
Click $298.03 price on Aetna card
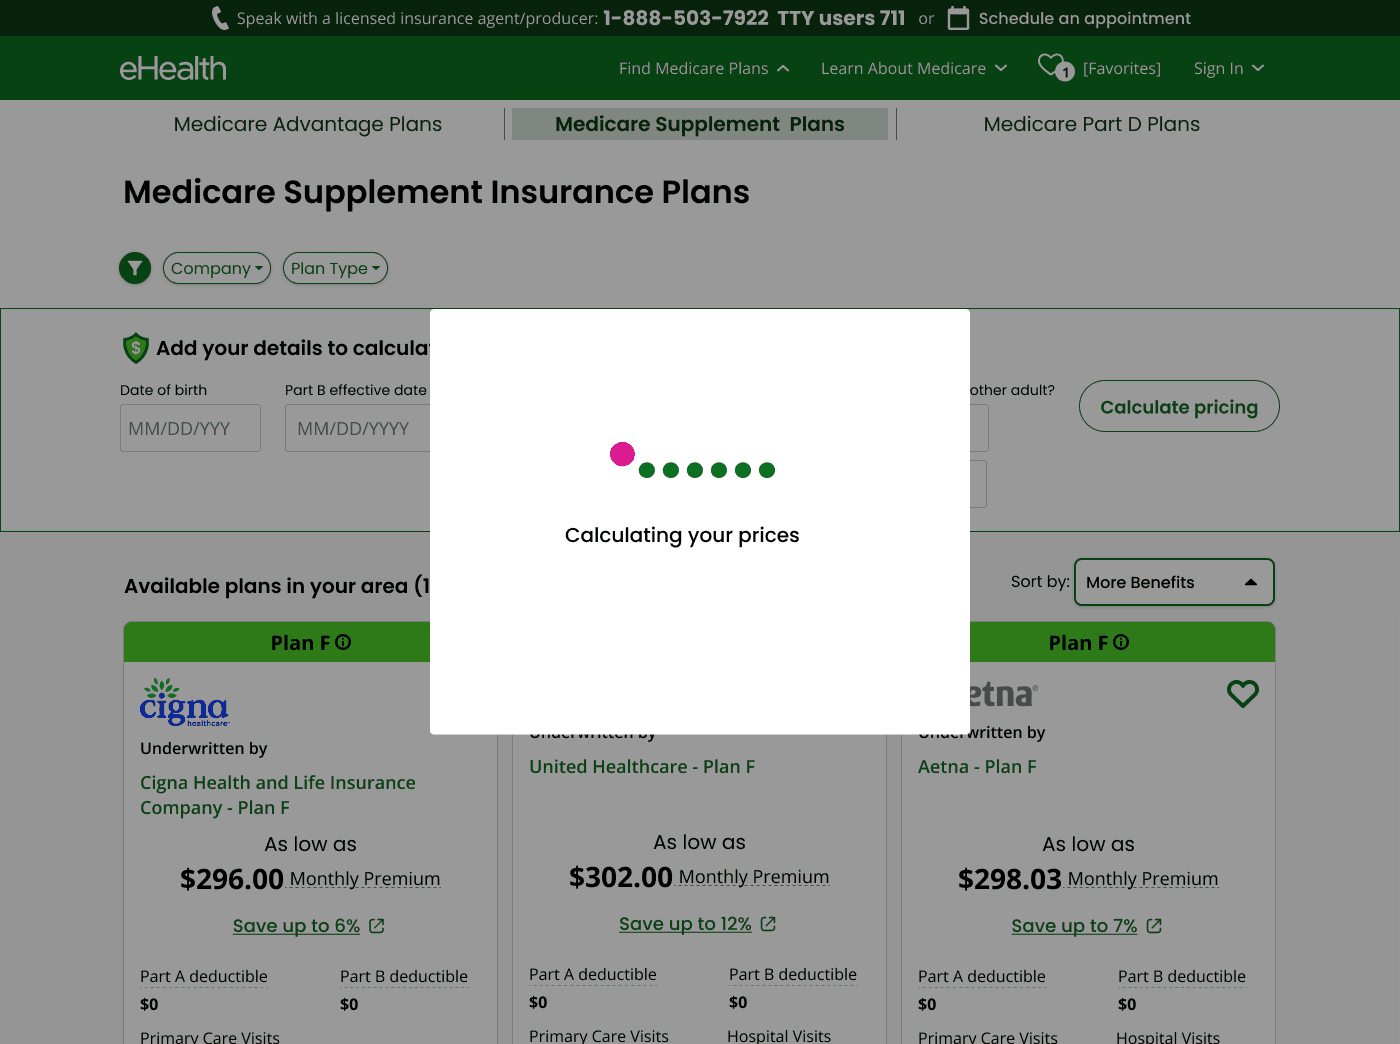pyautogui.click(x=1010, y=879)
